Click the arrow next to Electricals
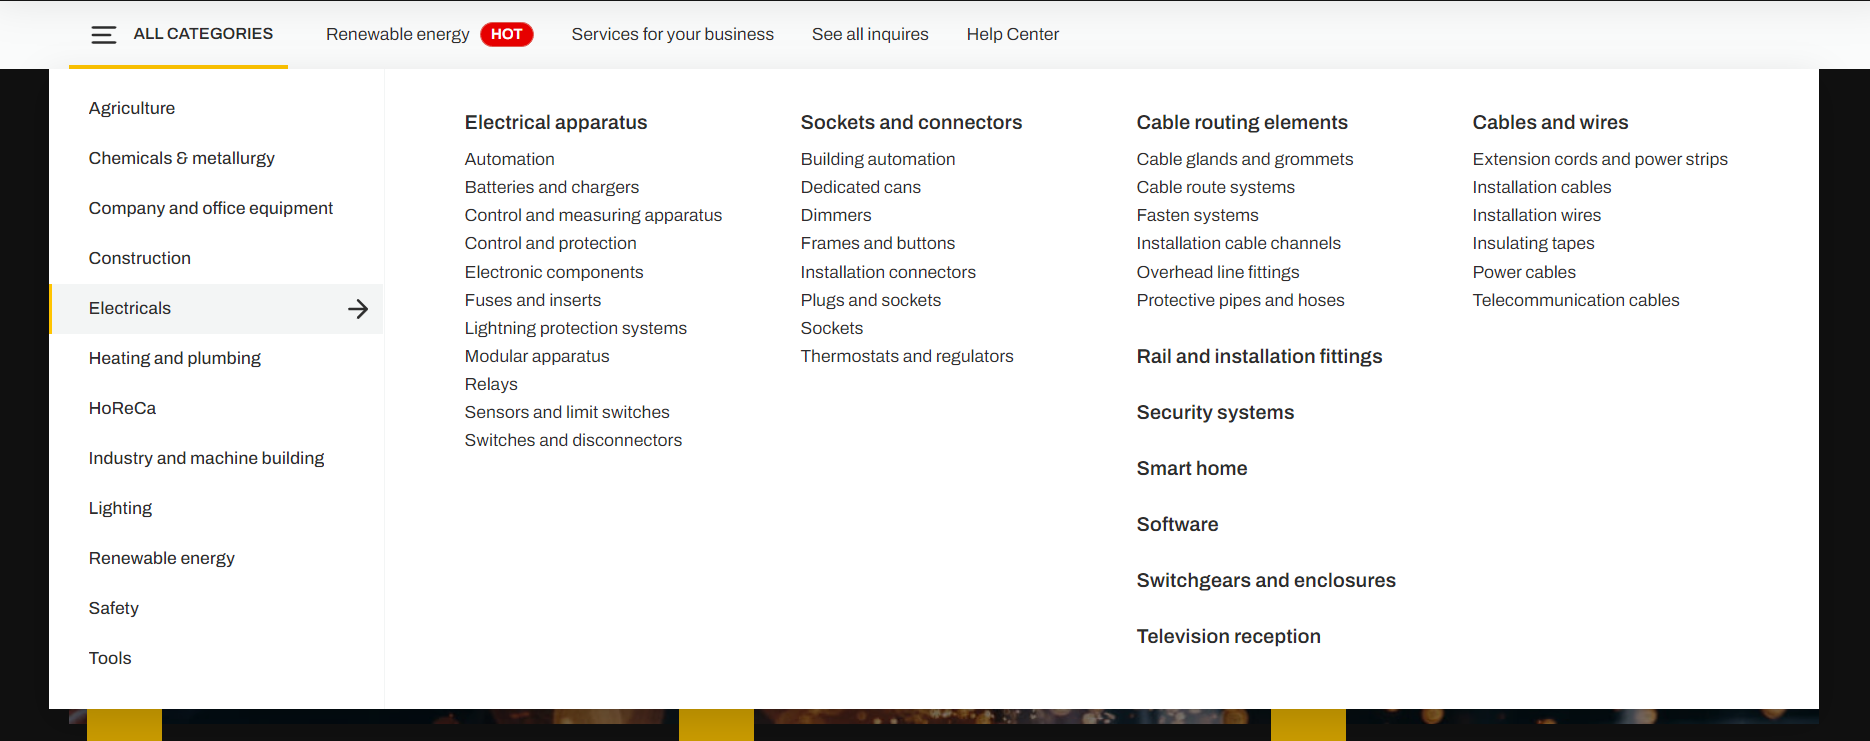 click(x=358, y=309)
